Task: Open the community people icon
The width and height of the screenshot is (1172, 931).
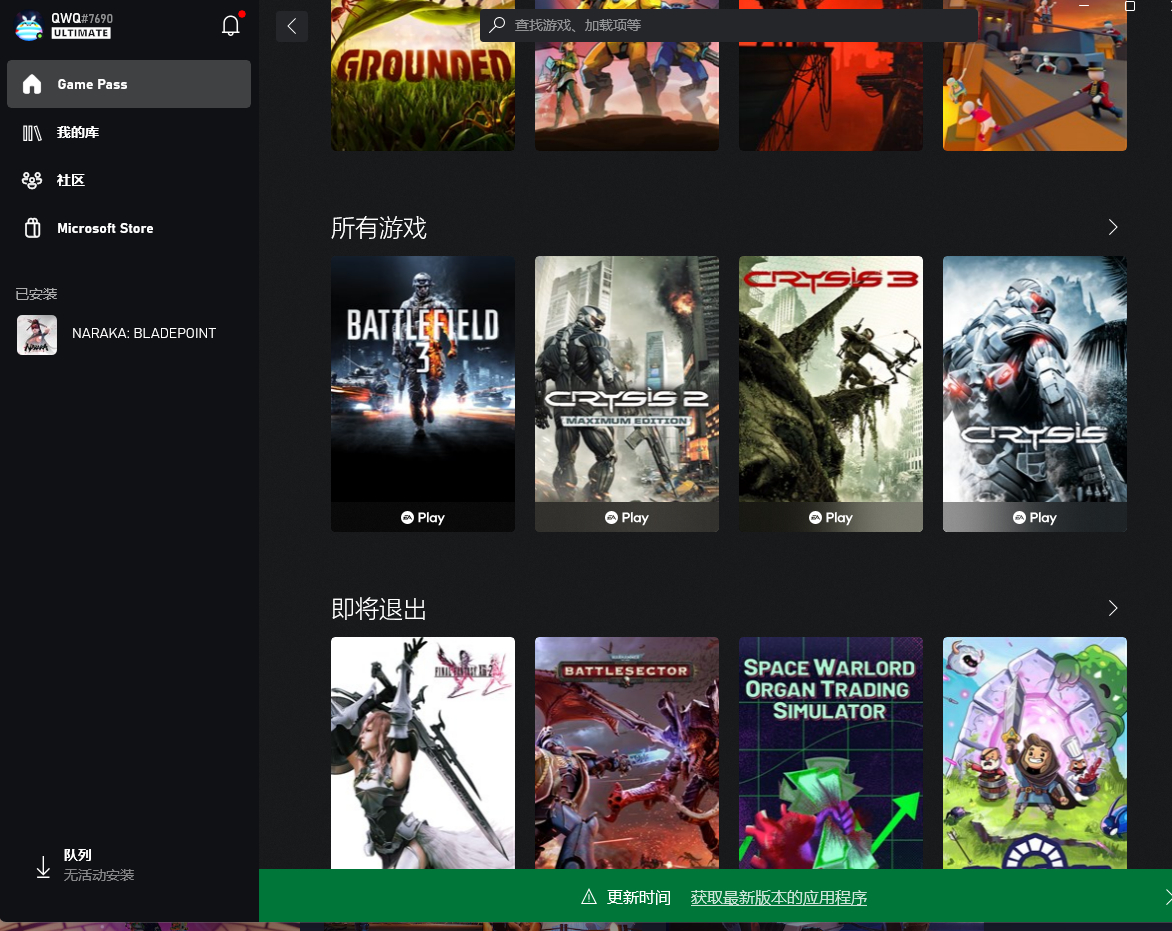Action: (x=32, y=180)
